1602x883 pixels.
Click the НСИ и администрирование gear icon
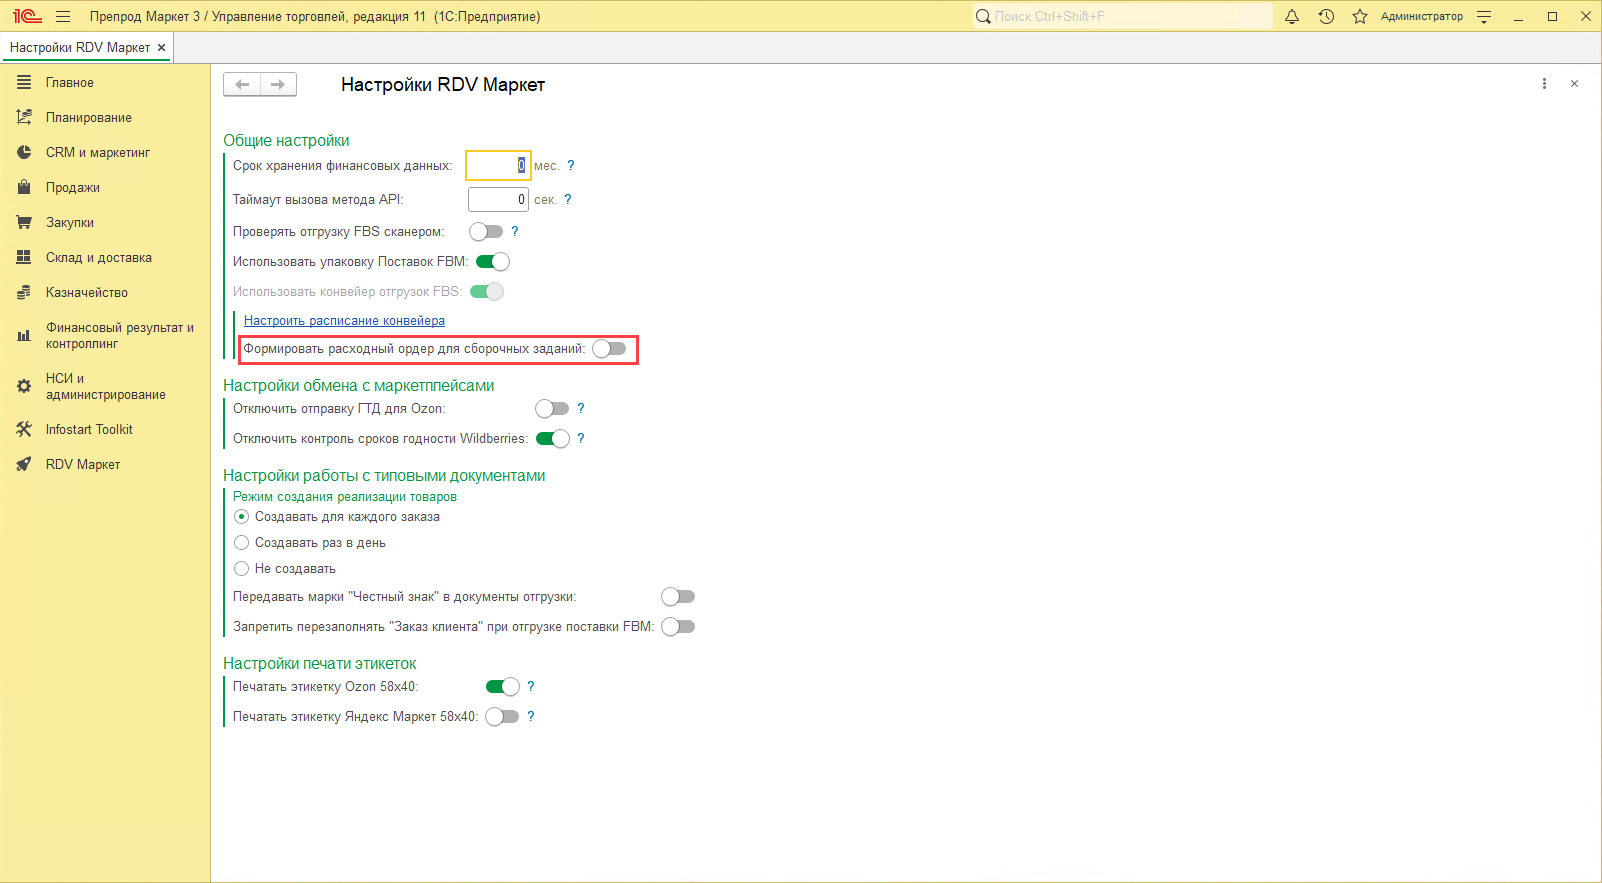click(x=24, y=386)
